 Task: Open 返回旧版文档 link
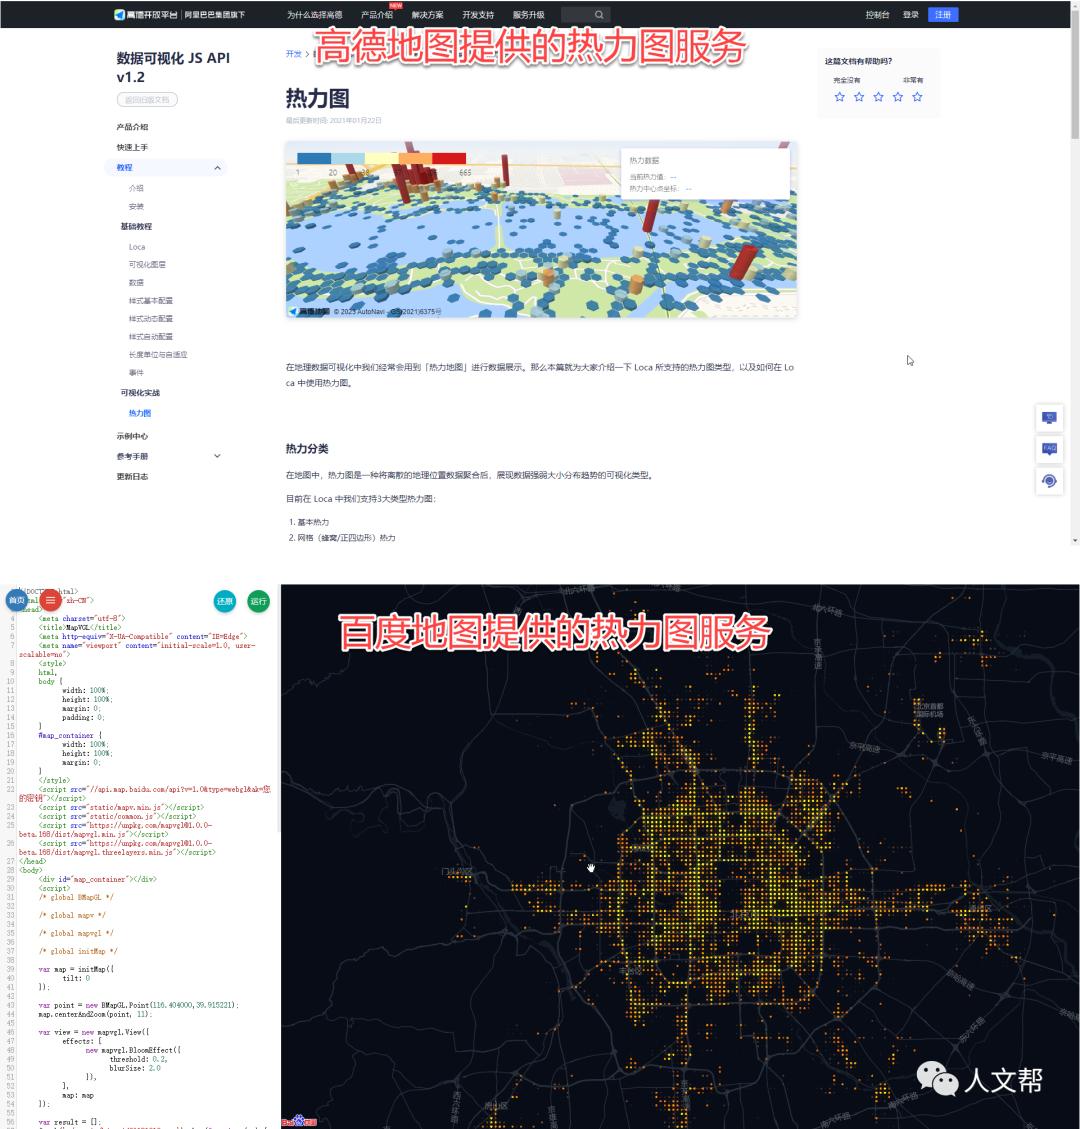146,99
